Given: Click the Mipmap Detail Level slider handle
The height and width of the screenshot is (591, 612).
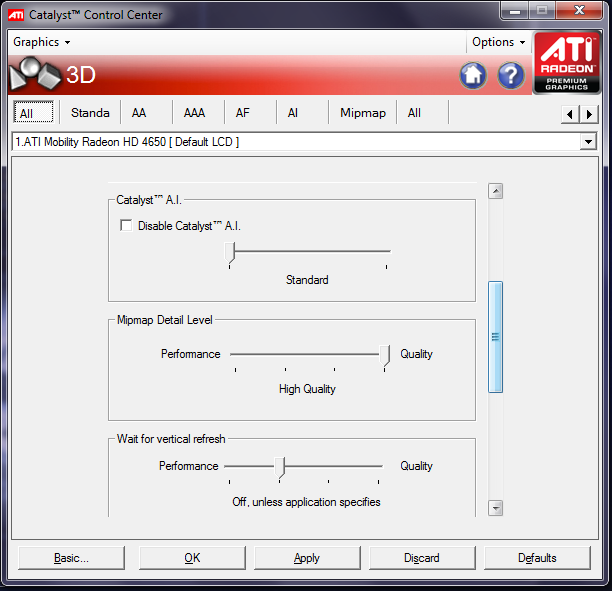Looking at the screenshot, I should coord(384,355).
